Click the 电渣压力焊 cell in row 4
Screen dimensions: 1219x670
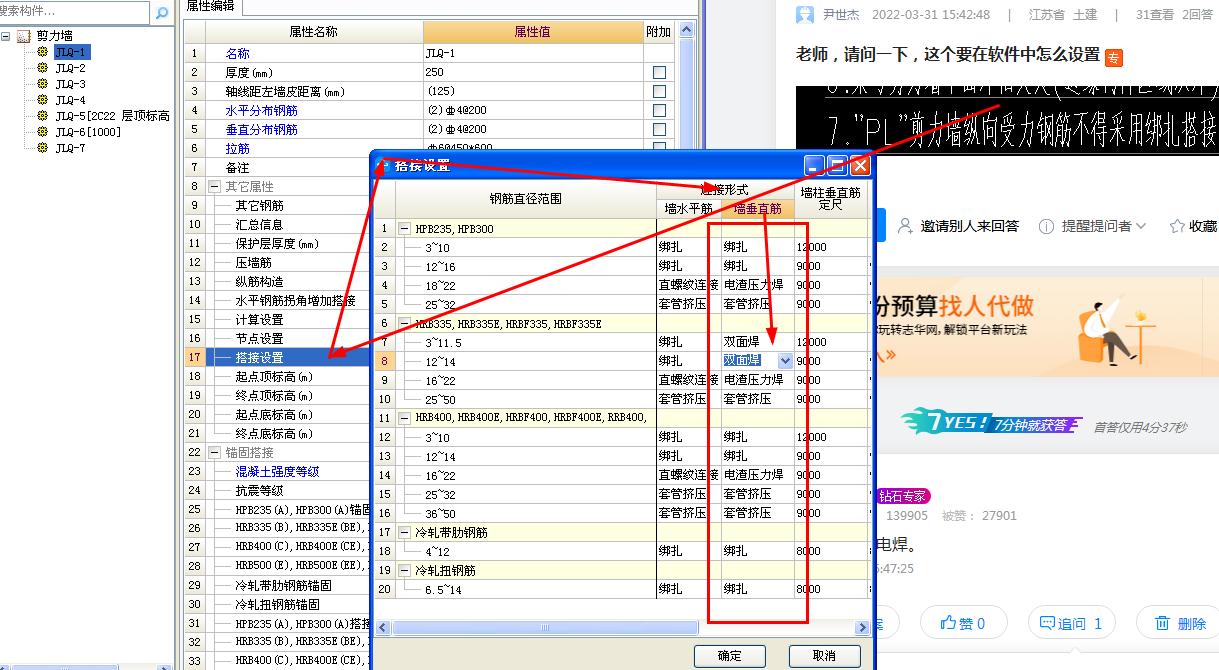coord(758,285)
